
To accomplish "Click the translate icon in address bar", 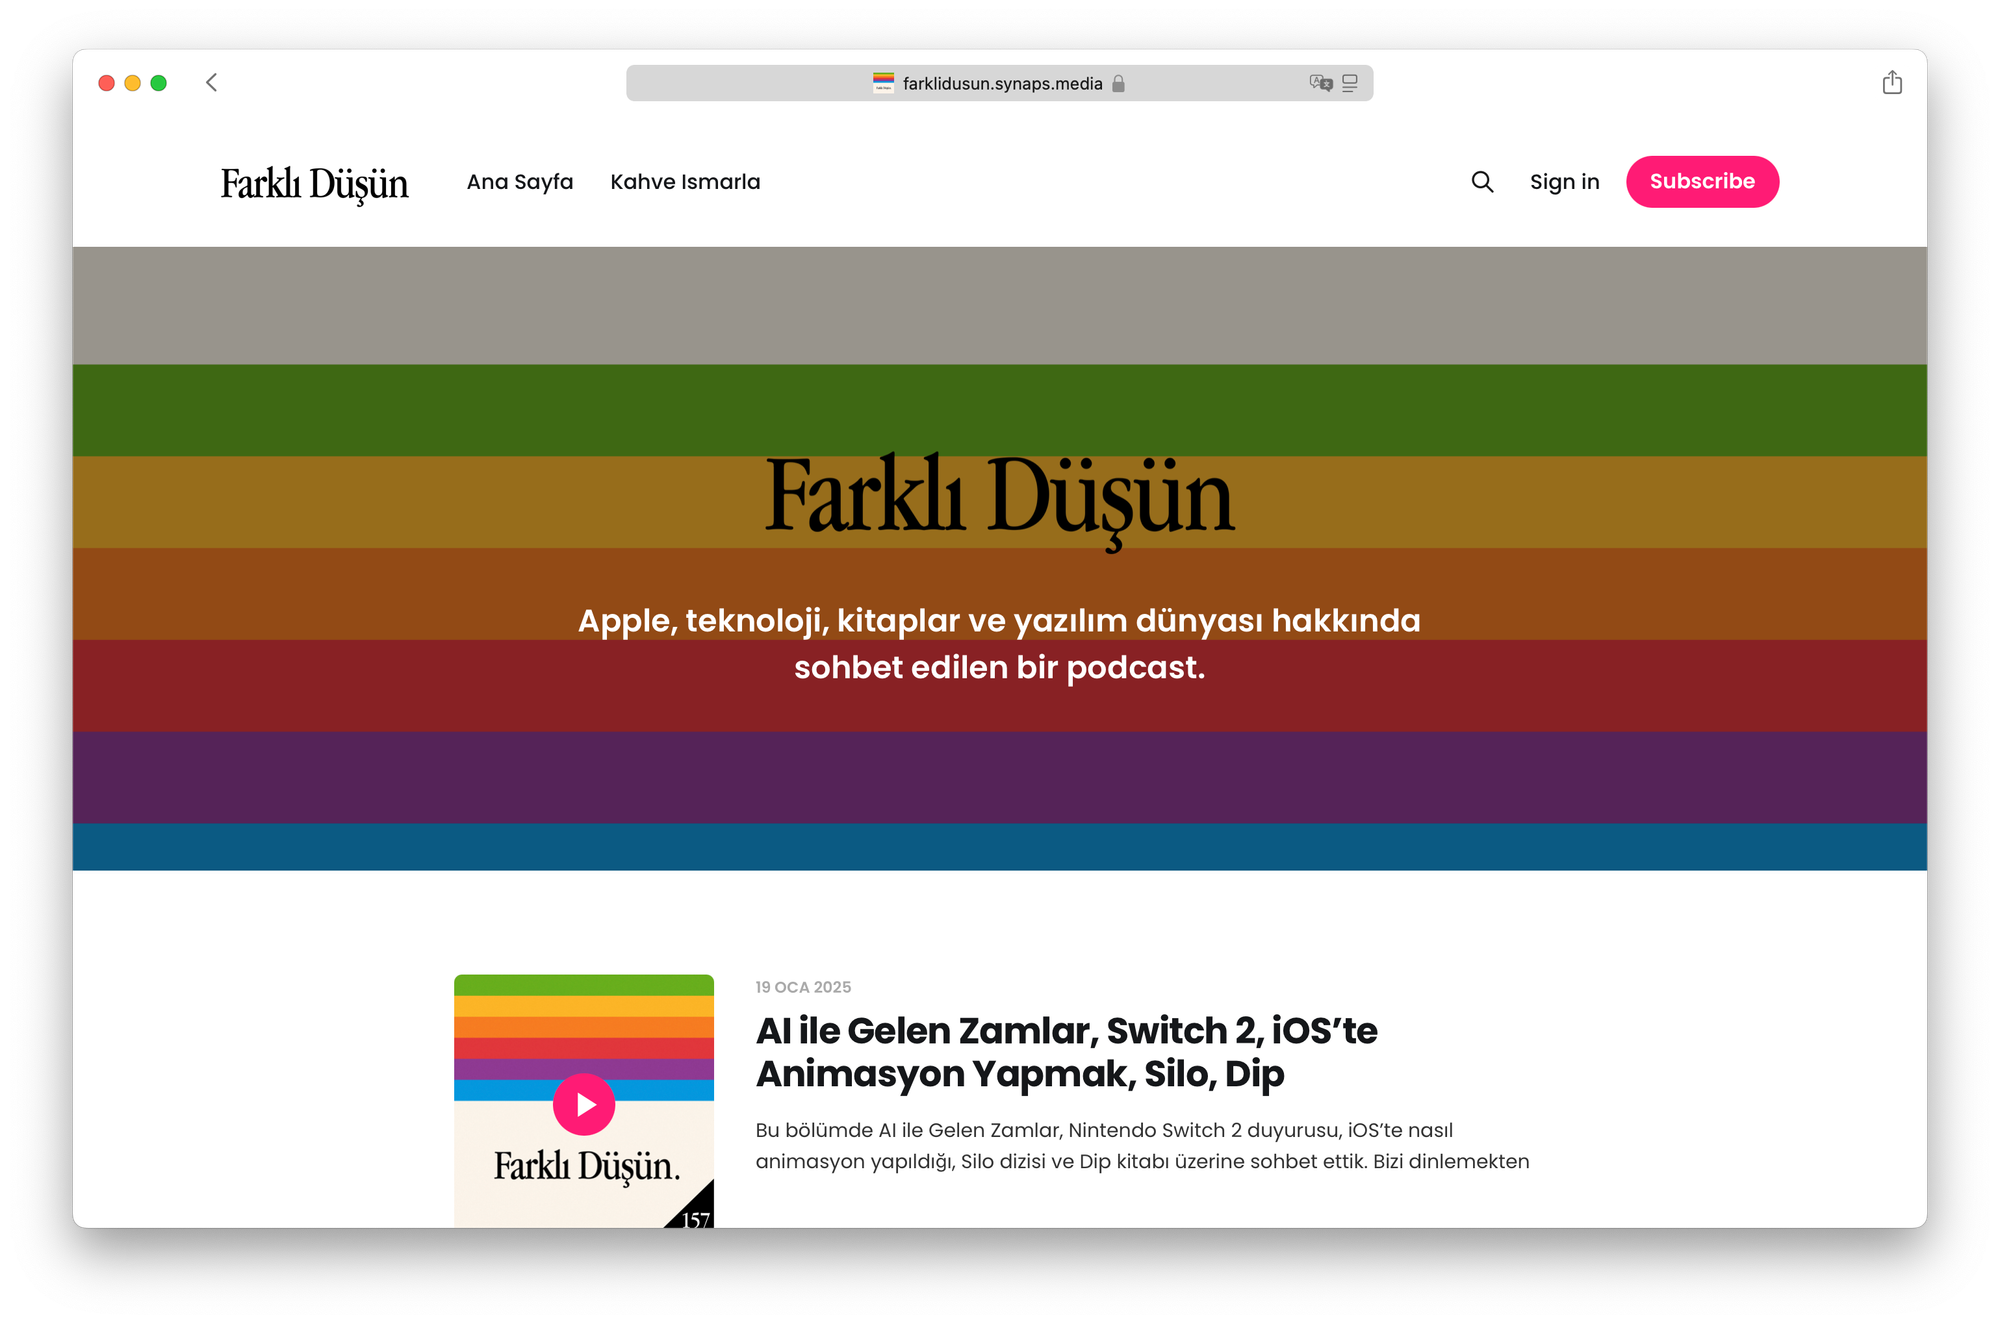I will click(1320, 83).
